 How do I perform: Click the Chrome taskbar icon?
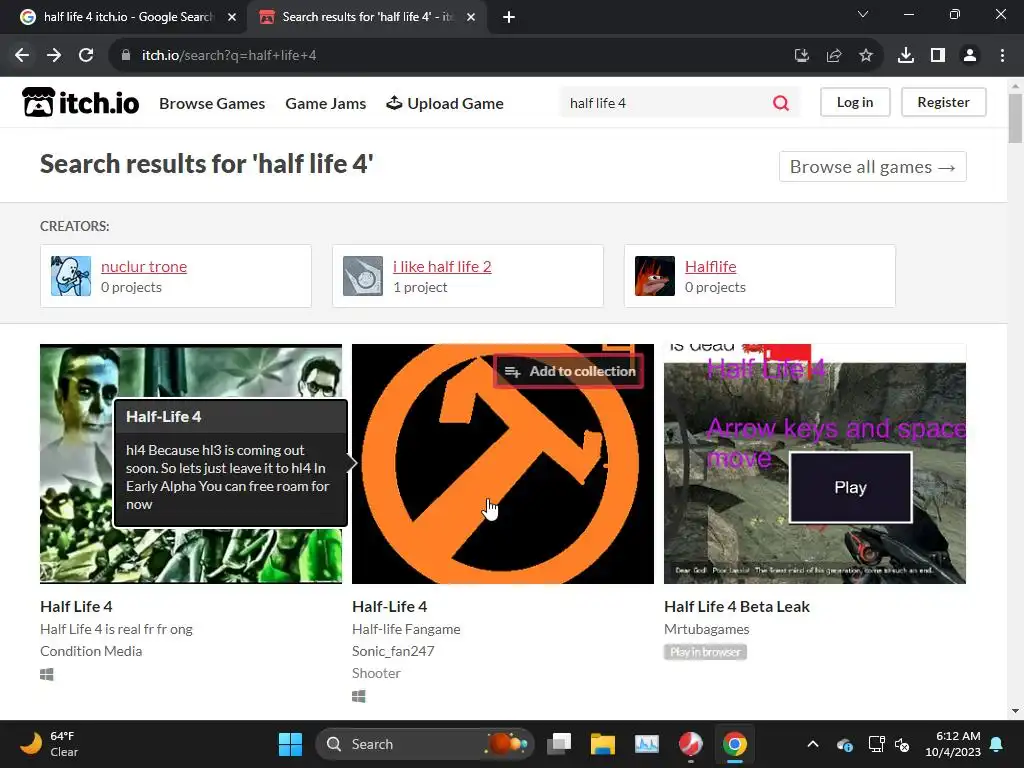click(734, 744)
